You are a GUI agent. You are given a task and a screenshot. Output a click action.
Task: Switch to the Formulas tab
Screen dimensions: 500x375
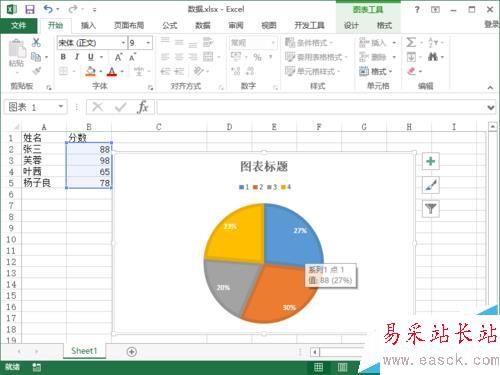(x=170, y=25)
